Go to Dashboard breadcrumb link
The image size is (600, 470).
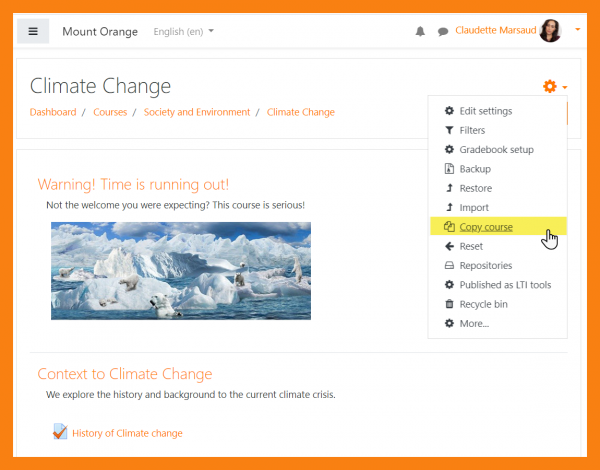[53, 112]
